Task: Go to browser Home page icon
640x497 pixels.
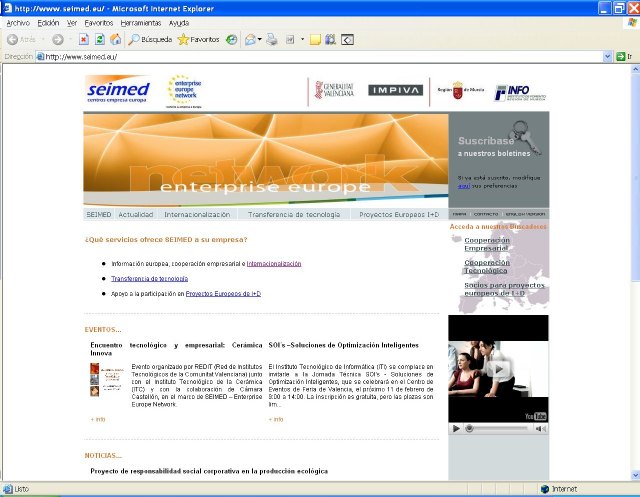Action: click(x=115, y=40)
